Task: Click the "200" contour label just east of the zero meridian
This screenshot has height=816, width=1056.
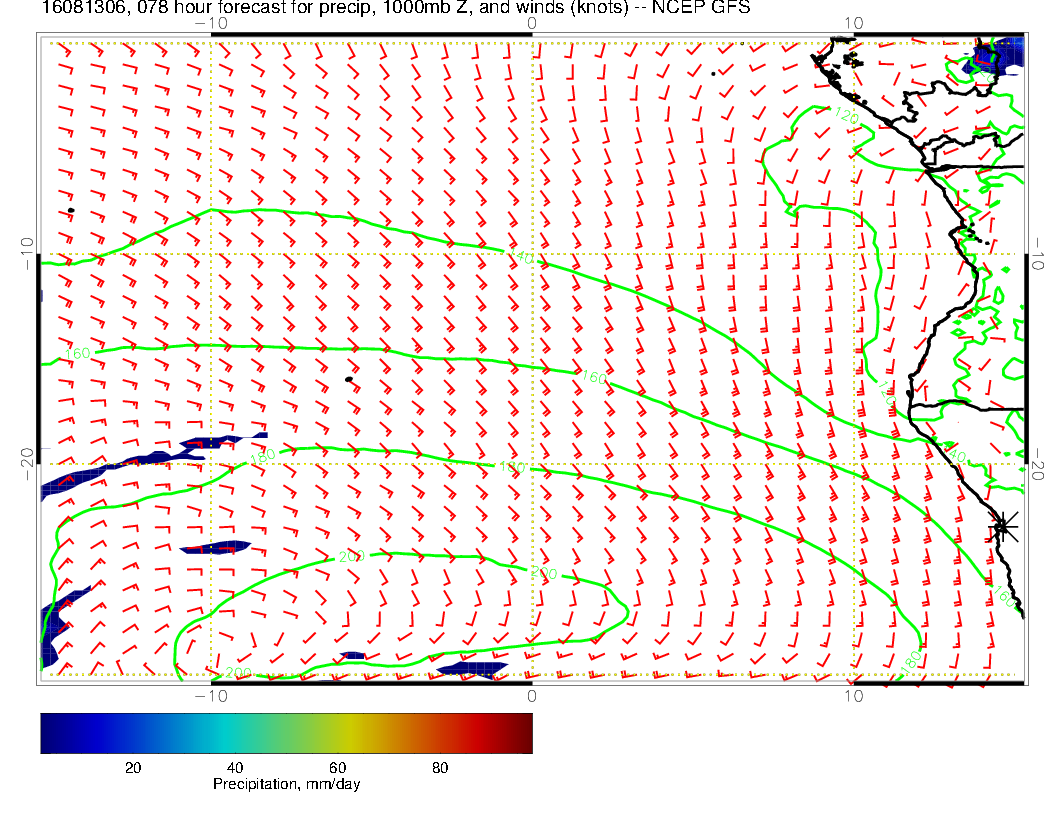Action: point(544,573)
